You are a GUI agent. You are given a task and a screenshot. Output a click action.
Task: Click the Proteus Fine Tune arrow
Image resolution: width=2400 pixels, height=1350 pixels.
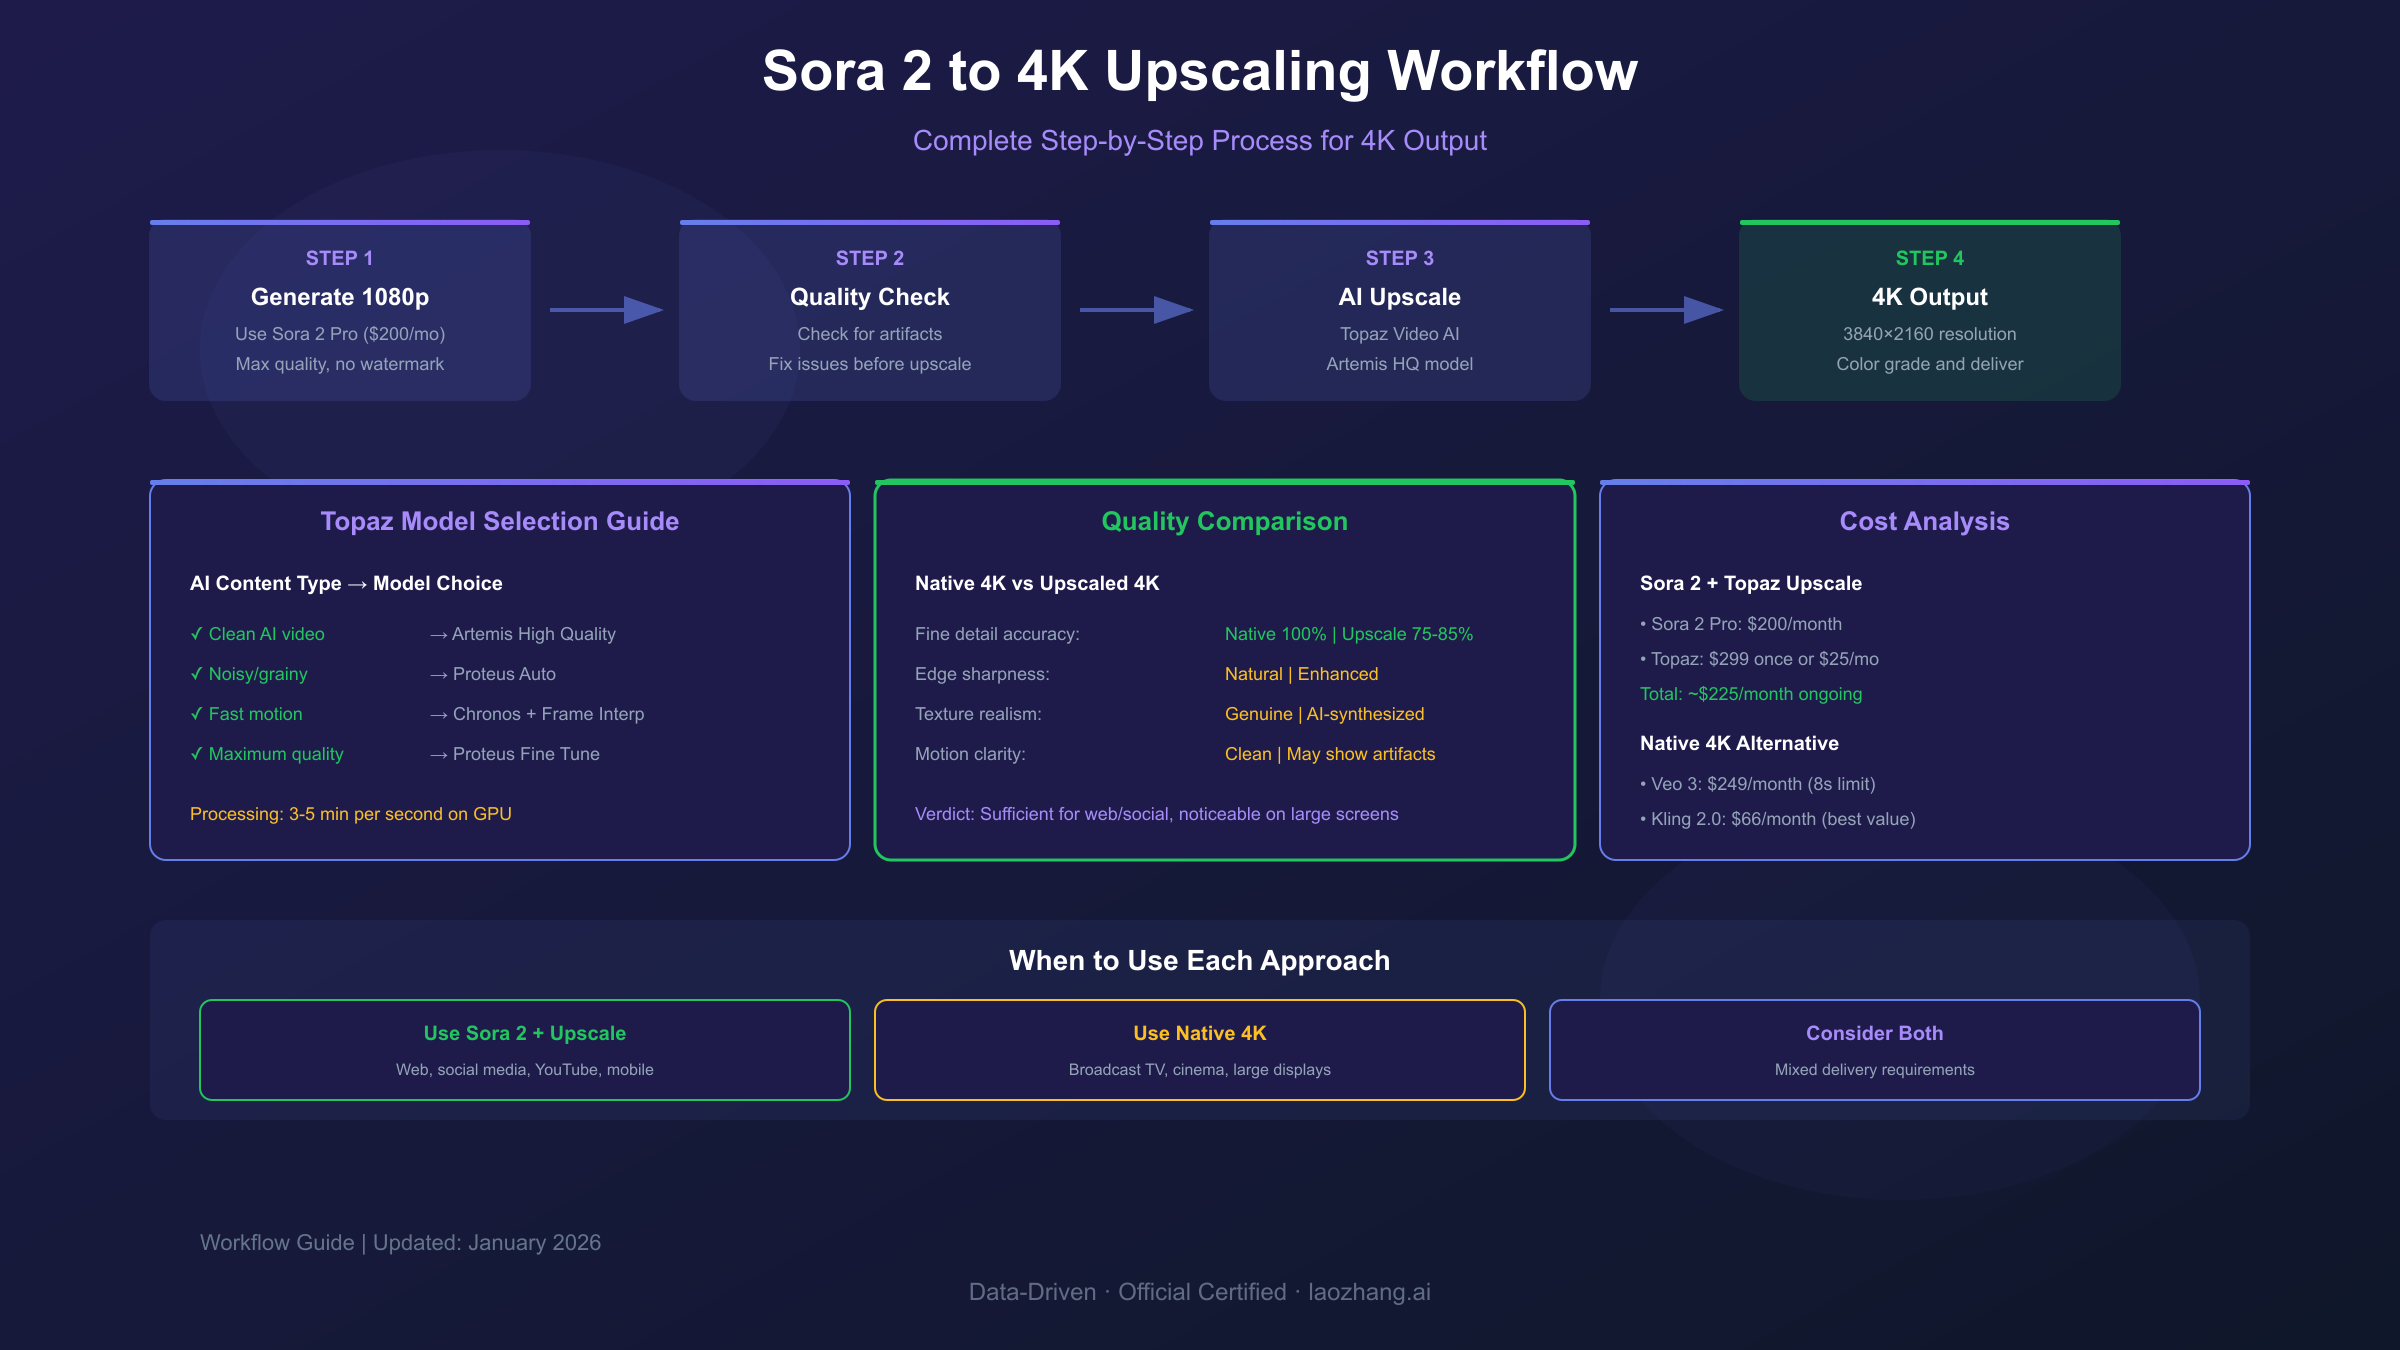pos(438,753)
